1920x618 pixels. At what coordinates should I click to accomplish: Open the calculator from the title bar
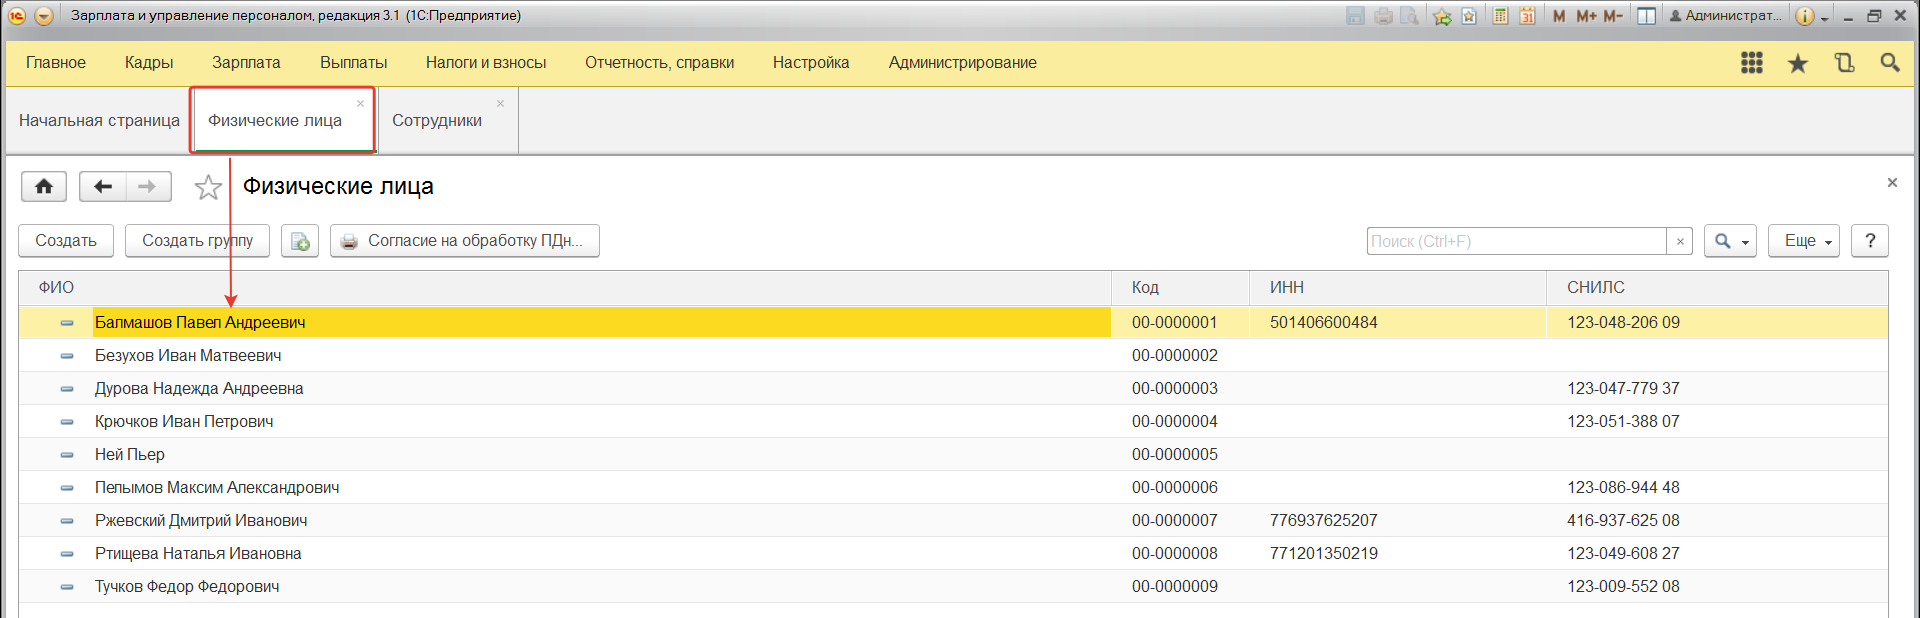[x=1500, y=16]
